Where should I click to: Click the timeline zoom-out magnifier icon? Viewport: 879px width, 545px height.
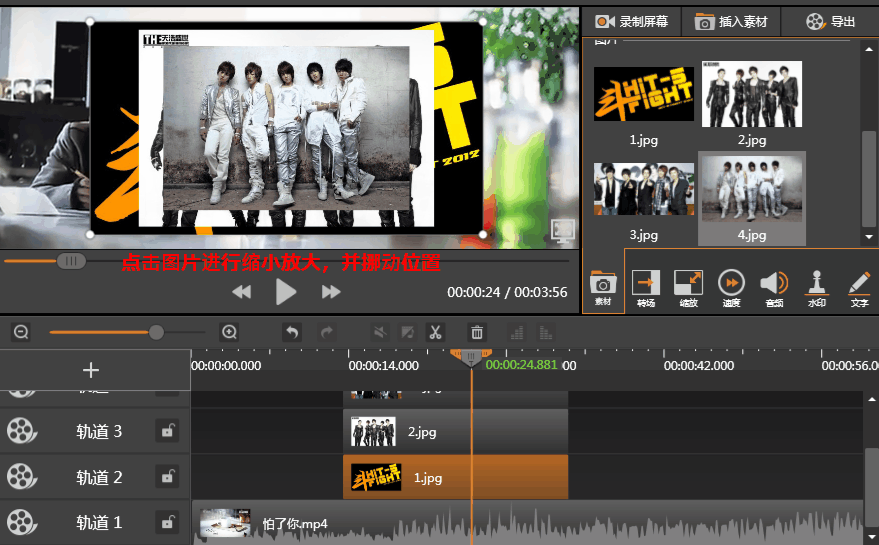[x=21, y=332]
